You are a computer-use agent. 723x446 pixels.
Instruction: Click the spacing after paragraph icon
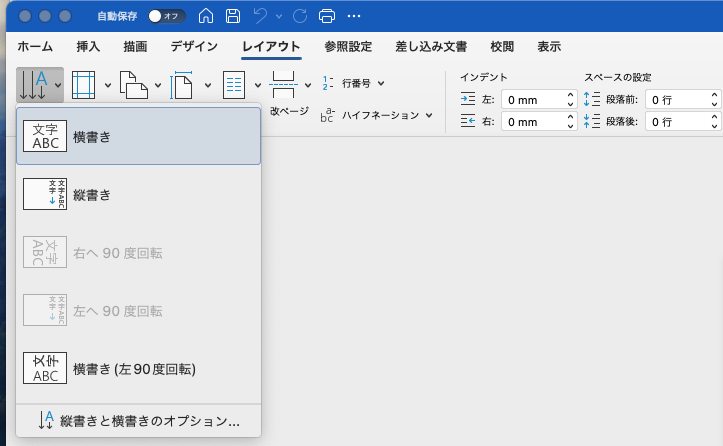pyautogui.click(x=592, y=121)
